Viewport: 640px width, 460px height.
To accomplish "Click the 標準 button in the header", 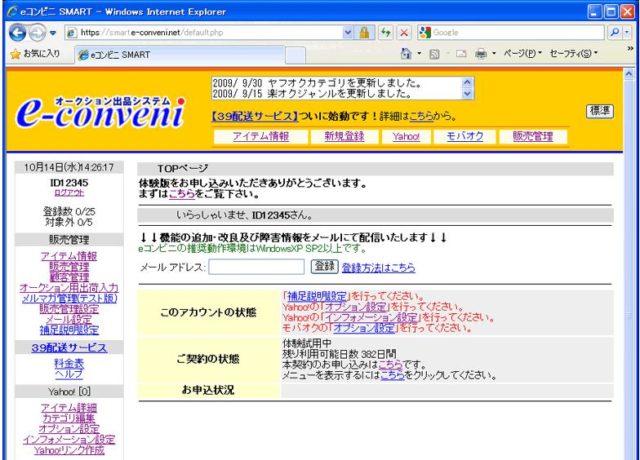I will pyautogui.click(x=600, y=111).
